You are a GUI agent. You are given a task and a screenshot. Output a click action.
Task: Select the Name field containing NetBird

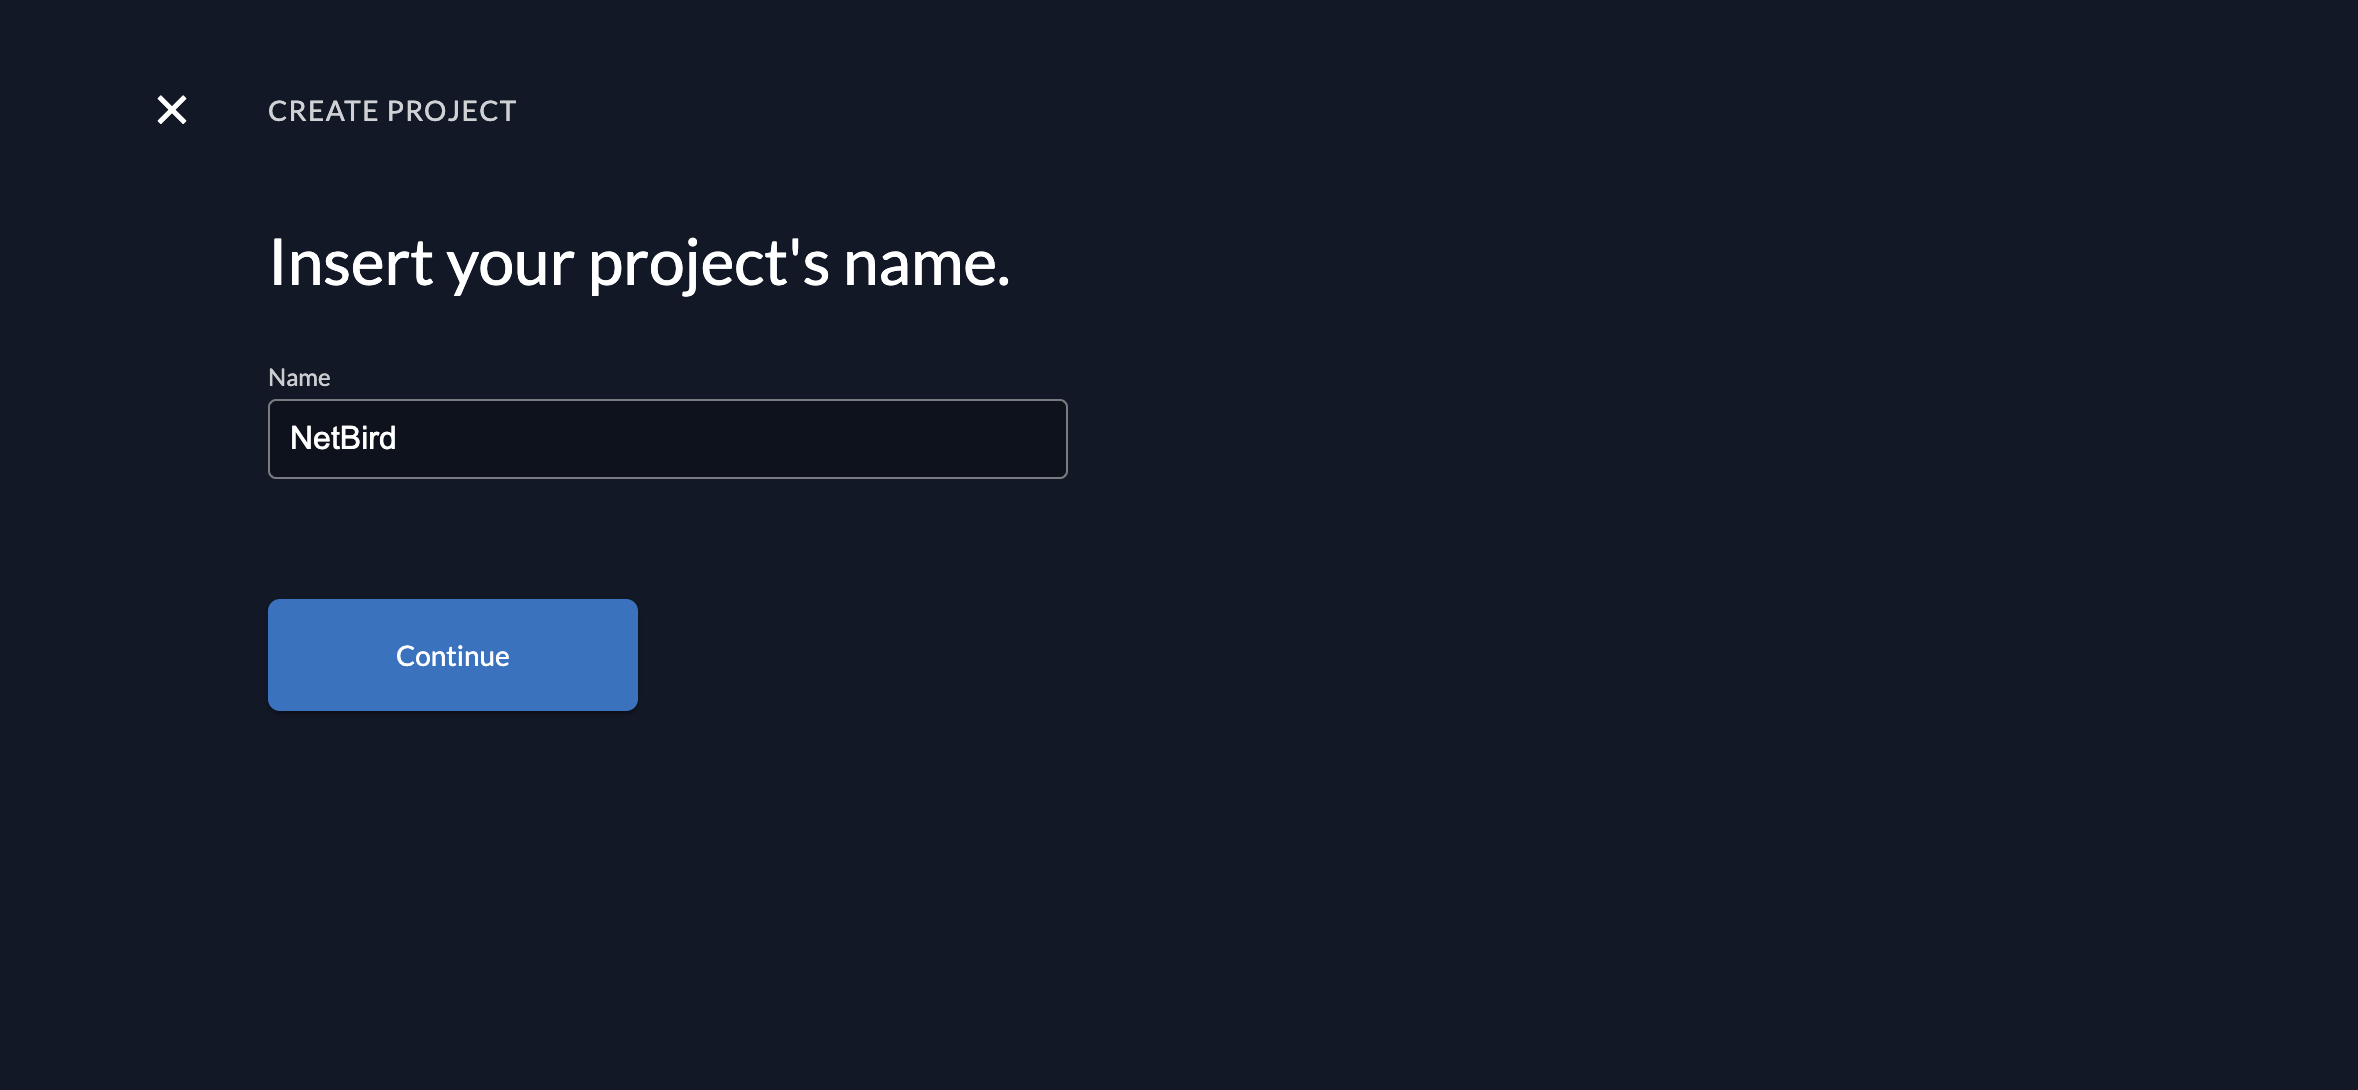(x=667, y=439)
